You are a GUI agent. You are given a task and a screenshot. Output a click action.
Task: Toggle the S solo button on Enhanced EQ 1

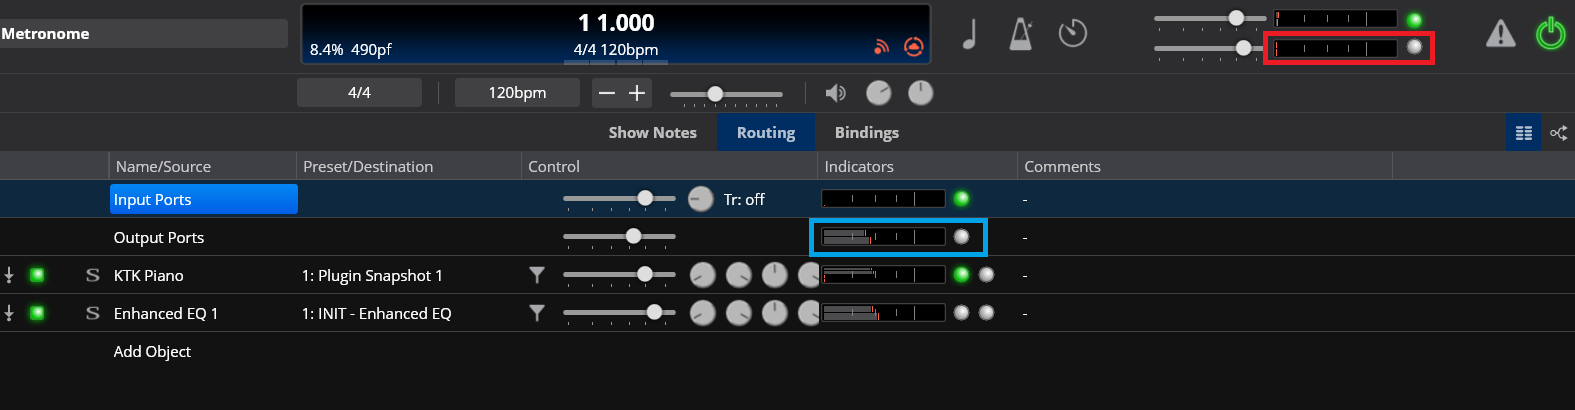(92, 313)
